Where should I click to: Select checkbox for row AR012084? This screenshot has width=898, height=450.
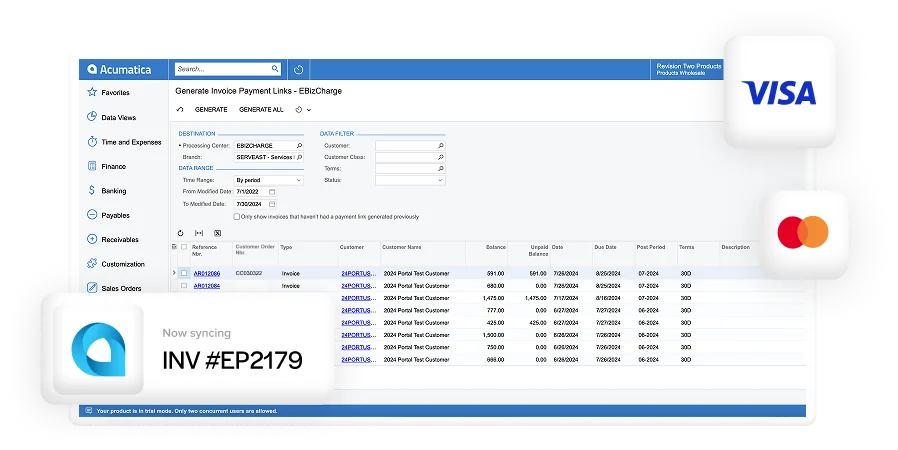click(x=184, y=286)
